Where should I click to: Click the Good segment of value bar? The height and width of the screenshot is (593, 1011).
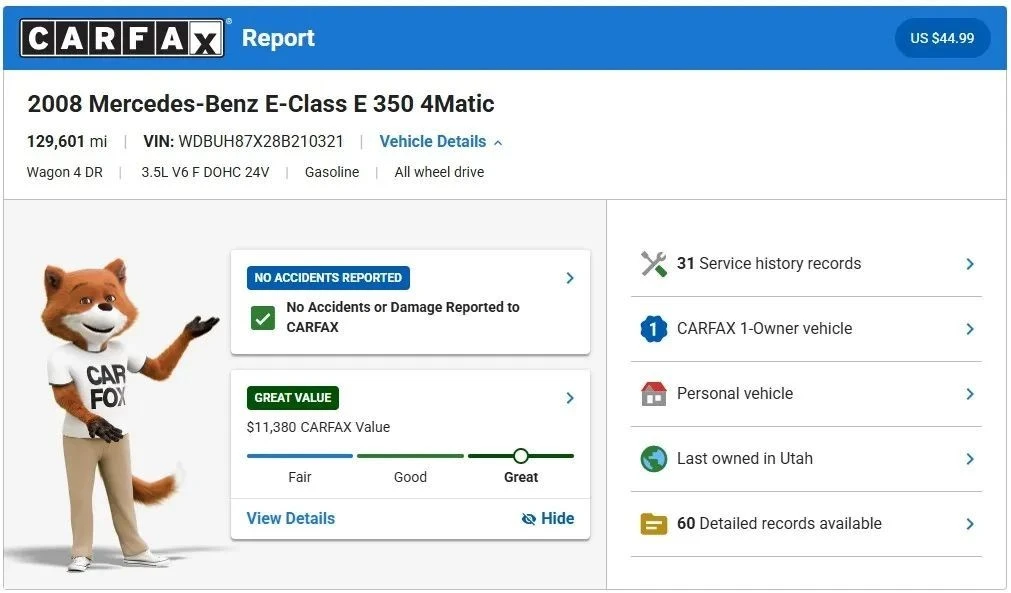pos(410,456)
